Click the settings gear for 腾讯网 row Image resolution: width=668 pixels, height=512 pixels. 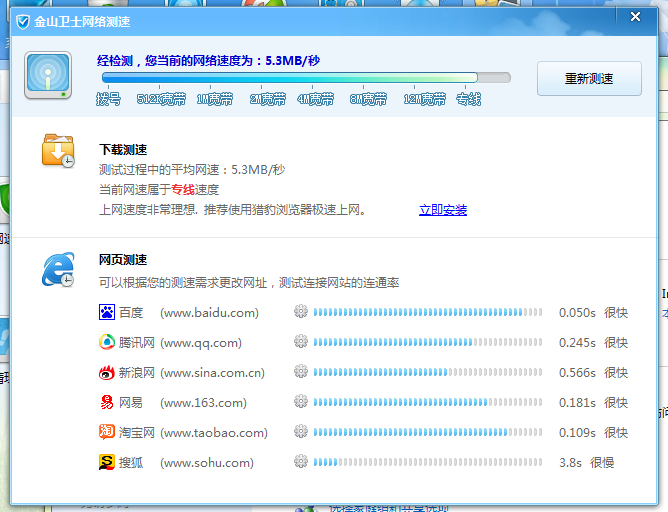click(301, 342)
